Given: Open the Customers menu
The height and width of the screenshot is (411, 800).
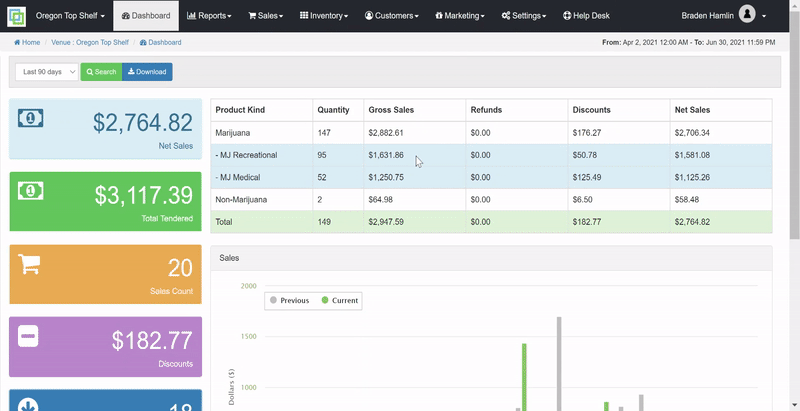Looking at the screenshot, I should click(x=392, y=16).
